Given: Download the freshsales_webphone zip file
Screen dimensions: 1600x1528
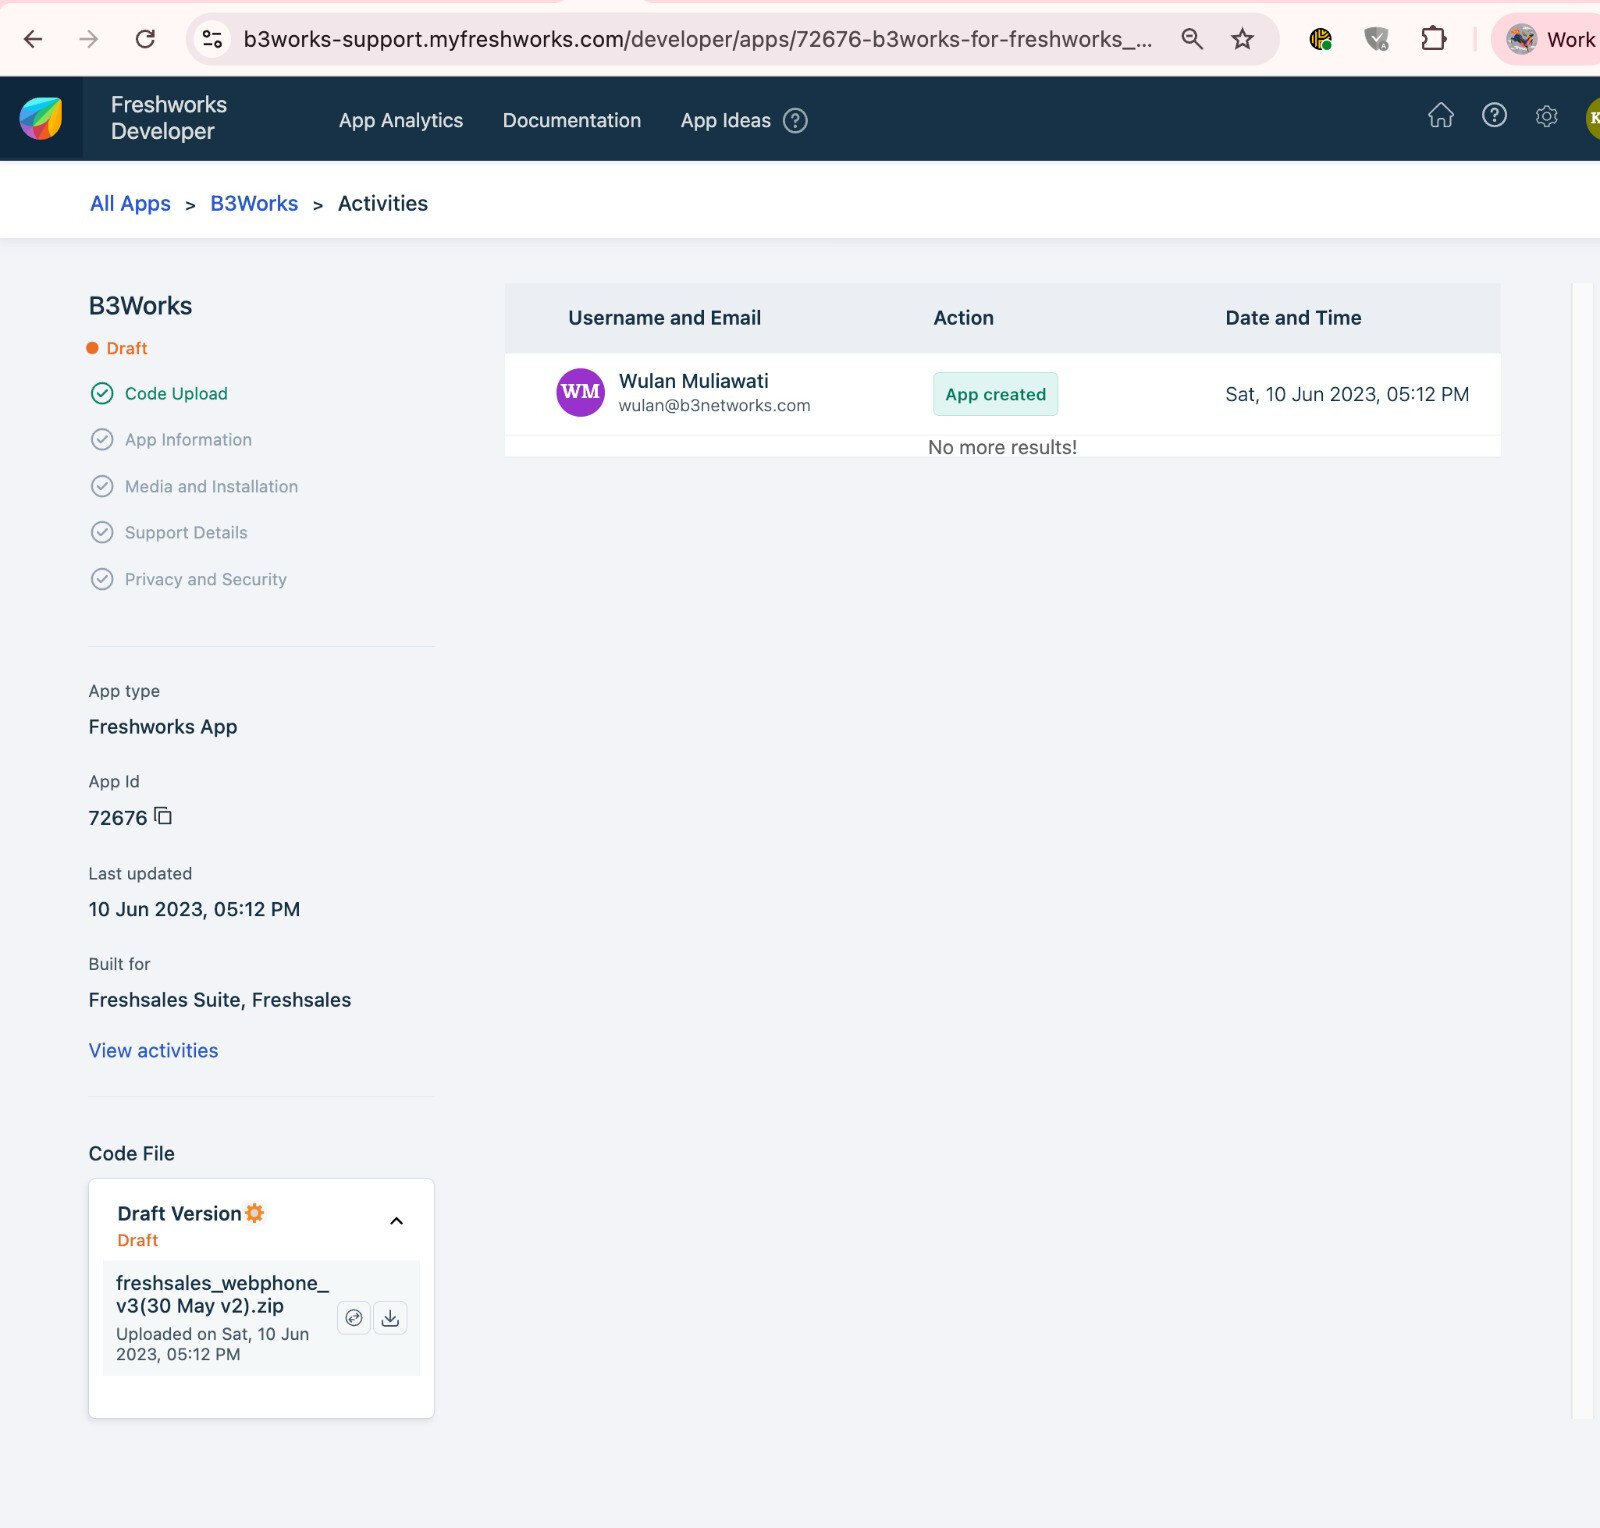Looking at the screenshot, I should [x=390, y=1318].
